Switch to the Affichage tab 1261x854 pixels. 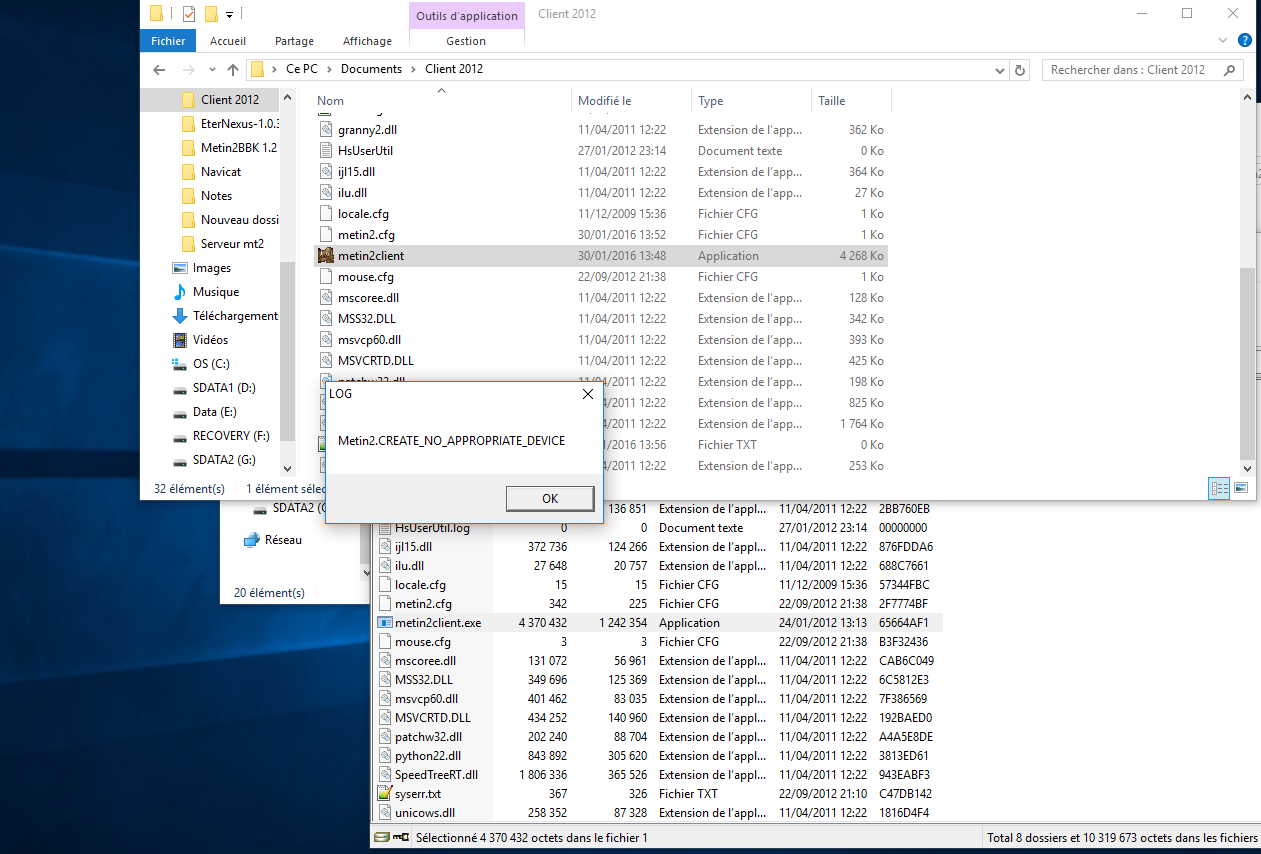click(x=367, y=41)
